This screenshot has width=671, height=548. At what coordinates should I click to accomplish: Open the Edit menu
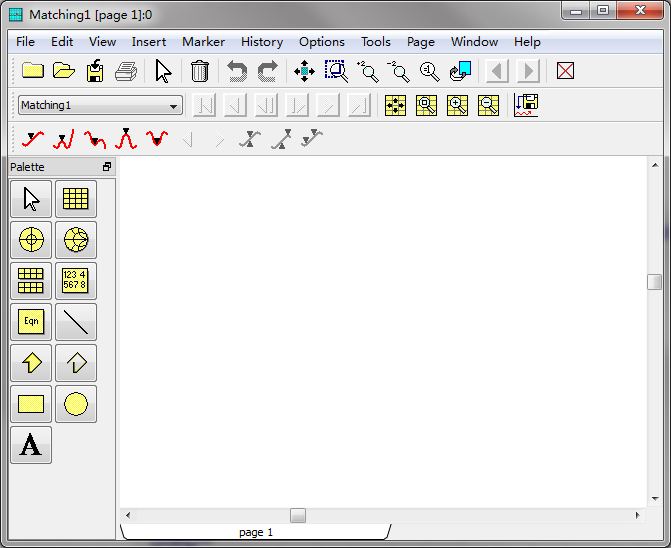tap(62, 42)
